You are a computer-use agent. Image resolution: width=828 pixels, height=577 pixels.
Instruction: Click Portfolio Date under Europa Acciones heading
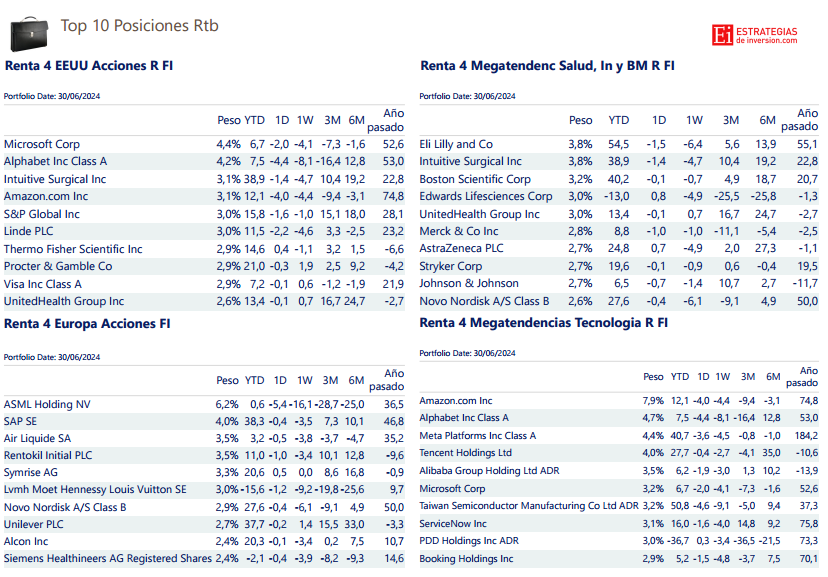click(52, 357)
